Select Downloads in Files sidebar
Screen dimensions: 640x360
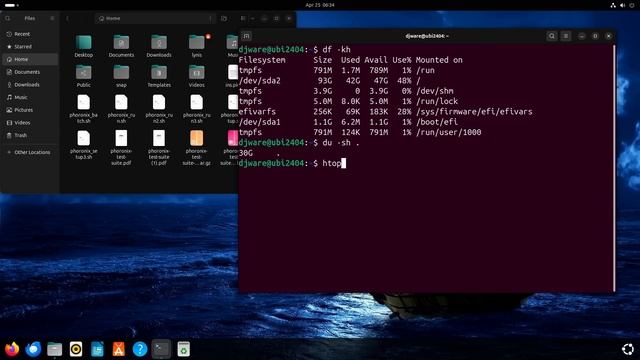pyautogui.click(x=30, y=84)
